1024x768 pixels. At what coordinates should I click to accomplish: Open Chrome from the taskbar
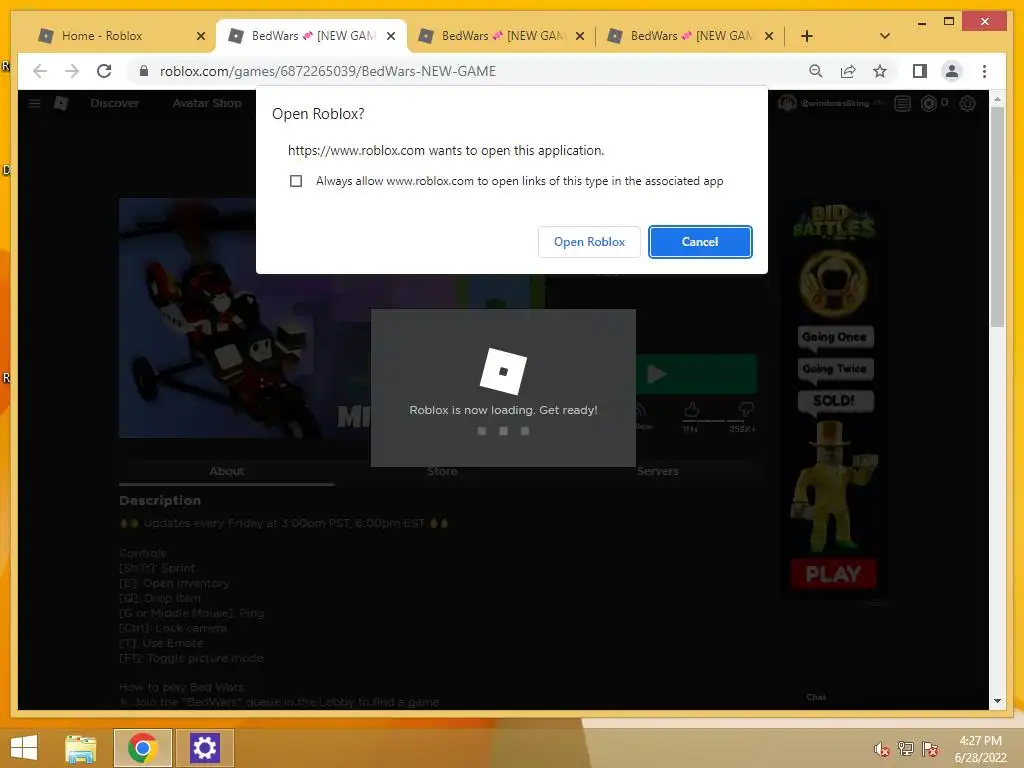coord(142,748)
